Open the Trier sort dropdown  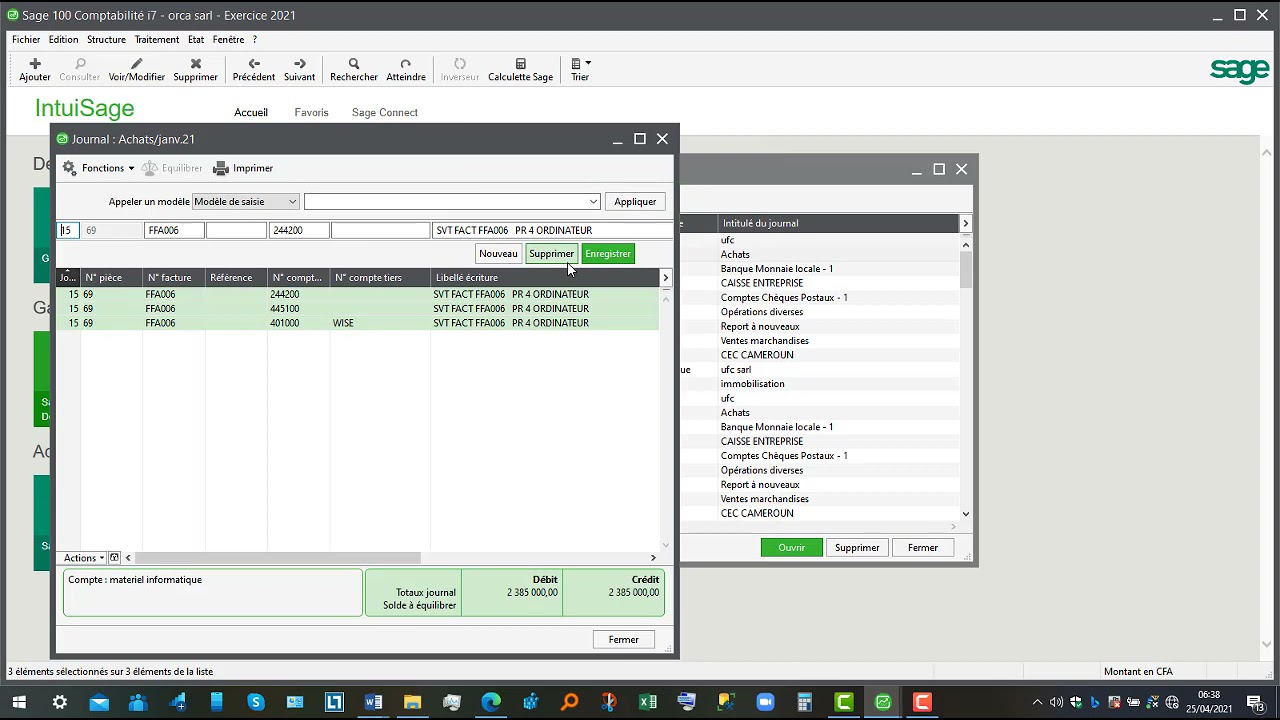580,69
